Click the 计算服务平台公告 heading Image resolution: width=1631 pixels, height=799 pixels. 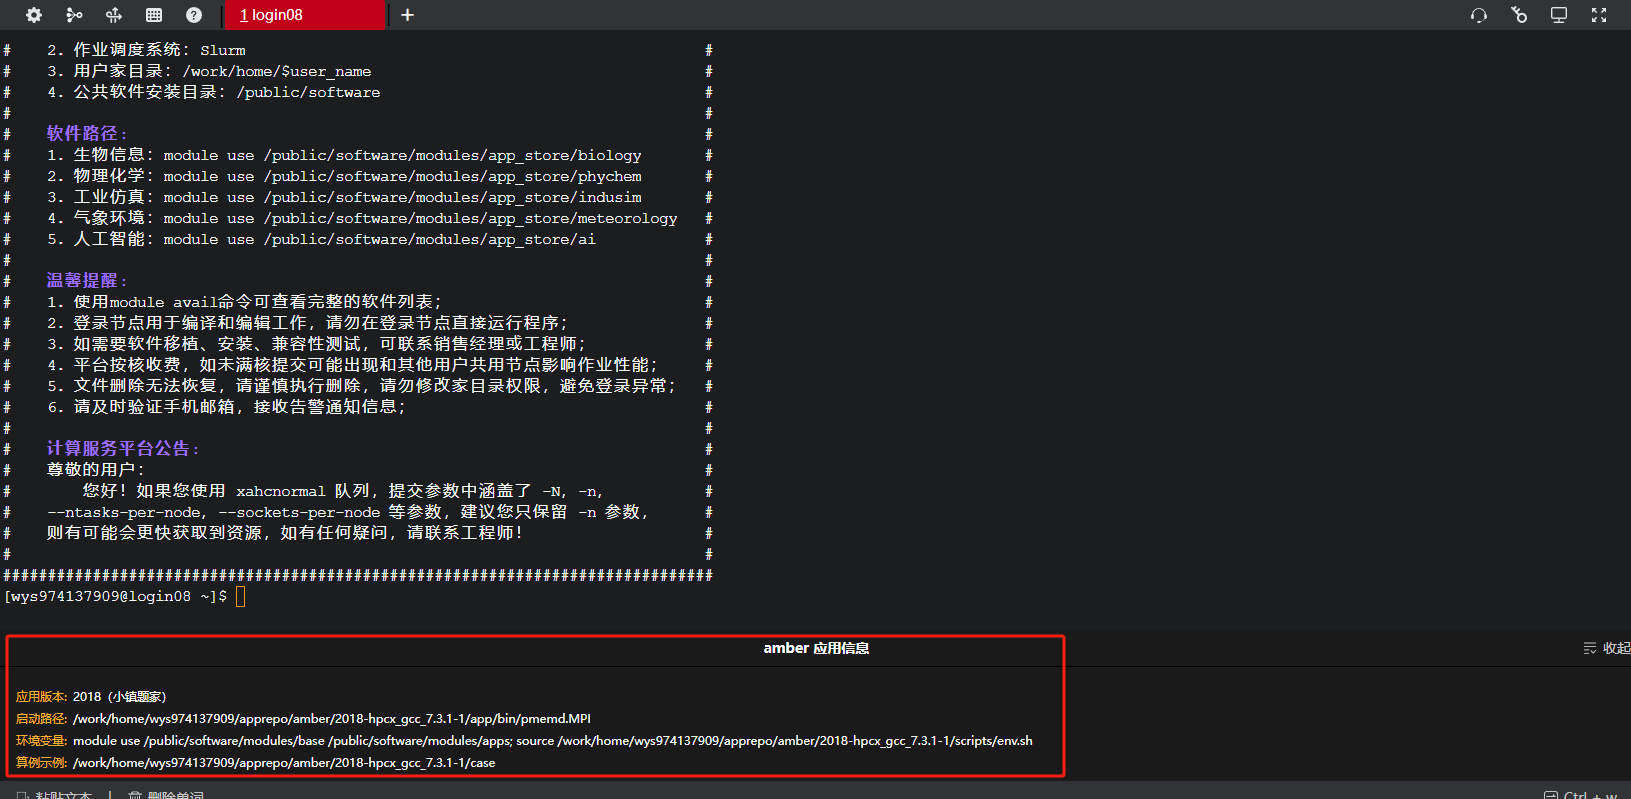(x=123, y=449)
